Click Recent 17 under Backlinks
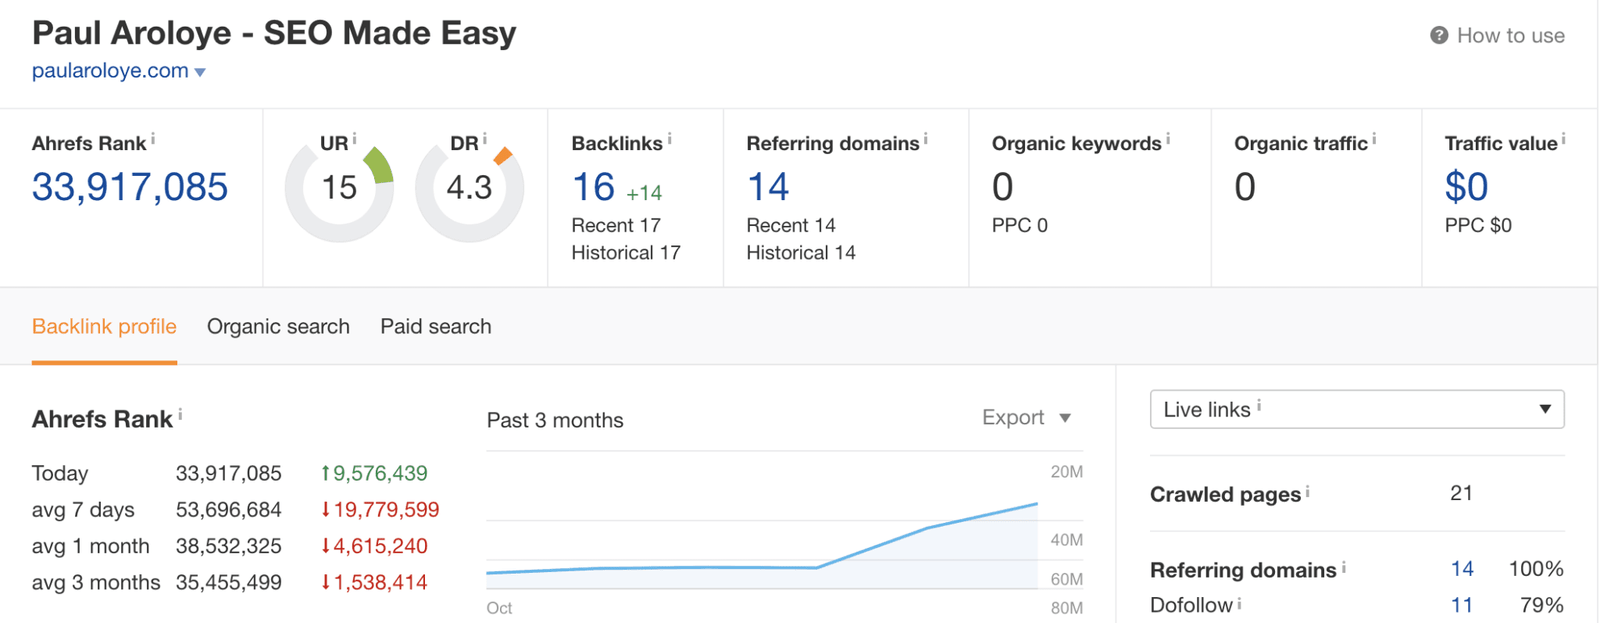Viewport: 1600px width, 623px height. (x=616, y=225)
